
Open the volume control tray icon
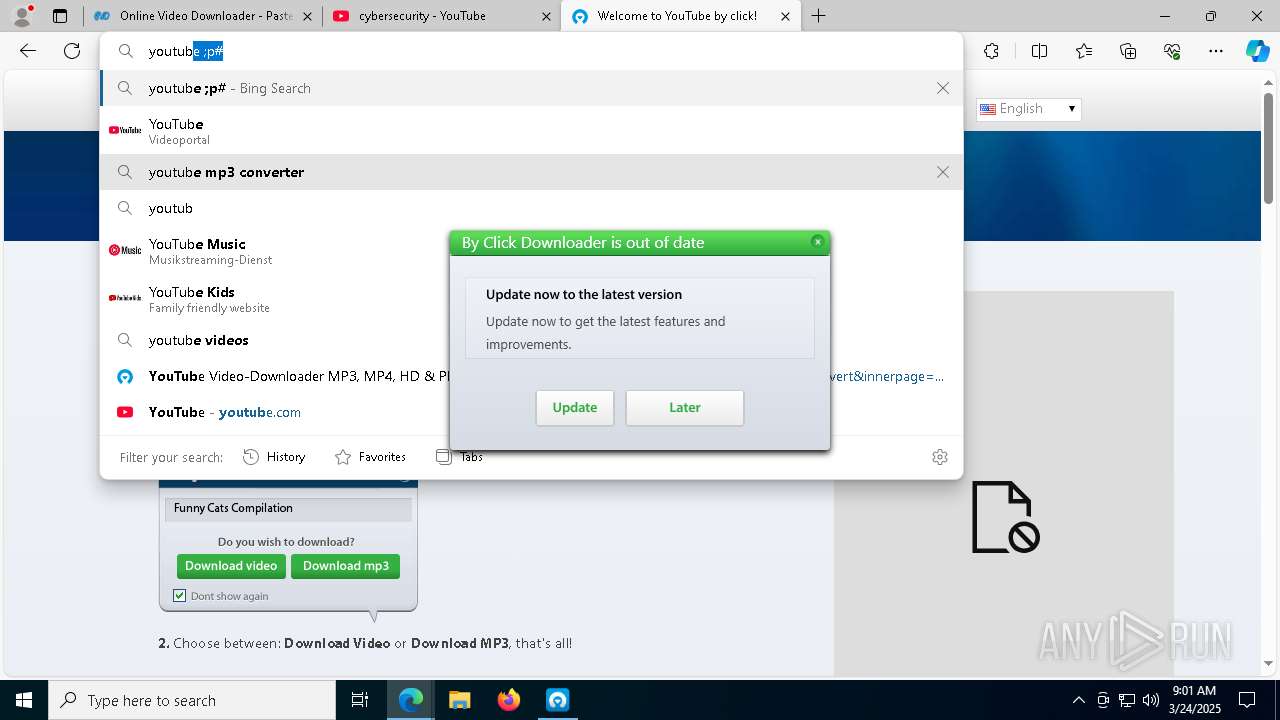pyautogui.click(x=1150, y=700)
